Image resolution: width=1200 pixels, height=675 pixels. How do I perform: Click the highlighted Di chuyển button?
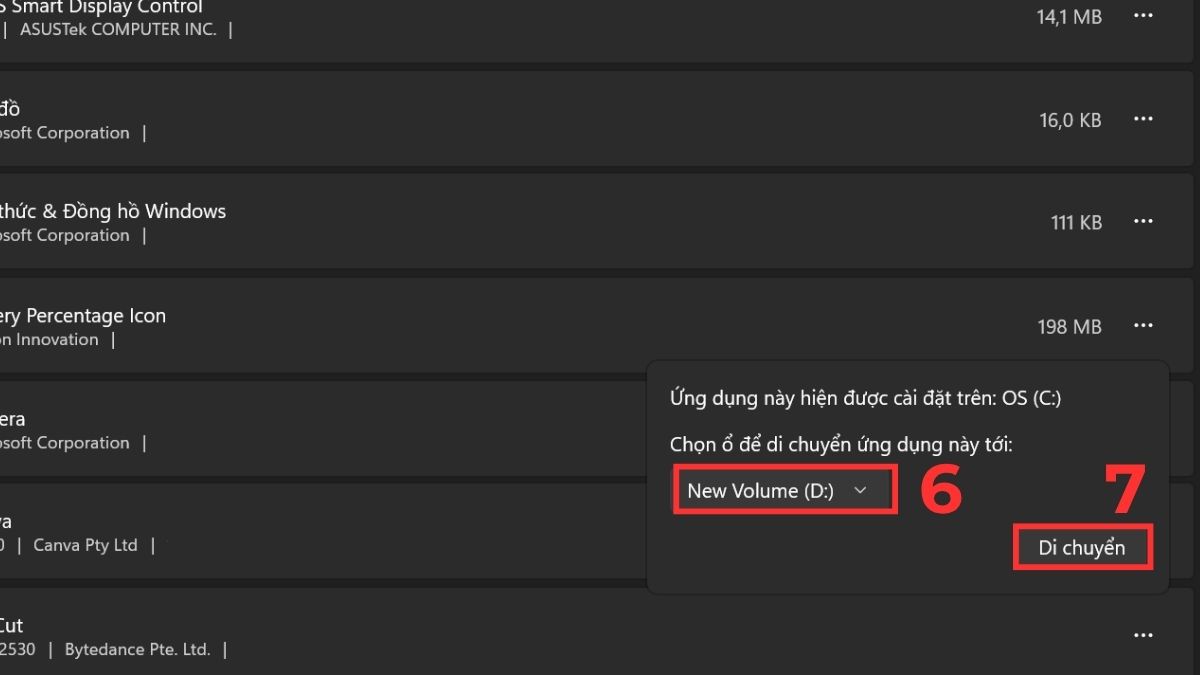(1083, 547)
